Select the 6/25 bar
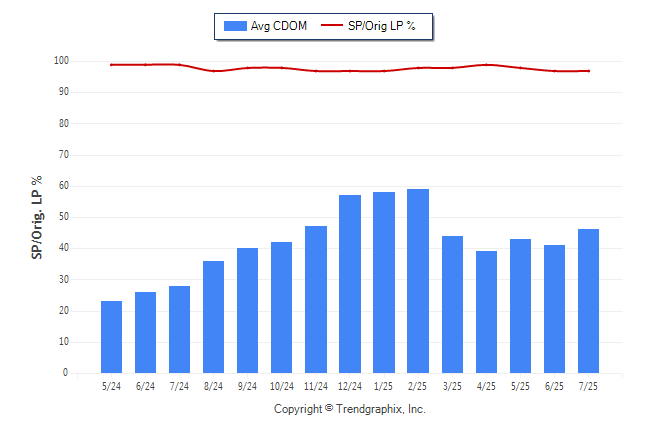The height and width of the screenshot is (434, 646). pos(555,309)
